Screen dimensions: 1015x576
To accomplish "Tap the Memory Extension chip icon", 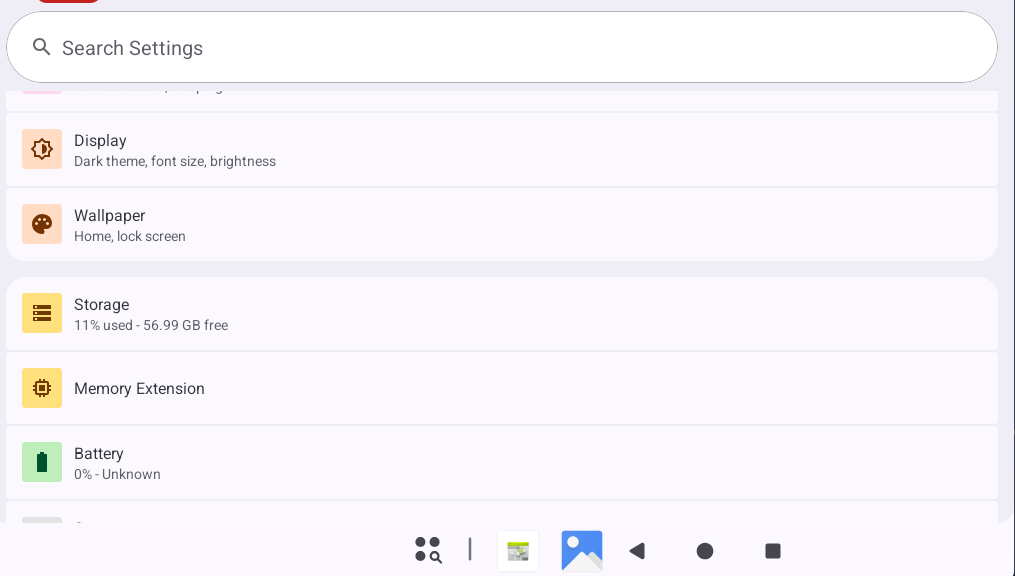I will point(42,388).
